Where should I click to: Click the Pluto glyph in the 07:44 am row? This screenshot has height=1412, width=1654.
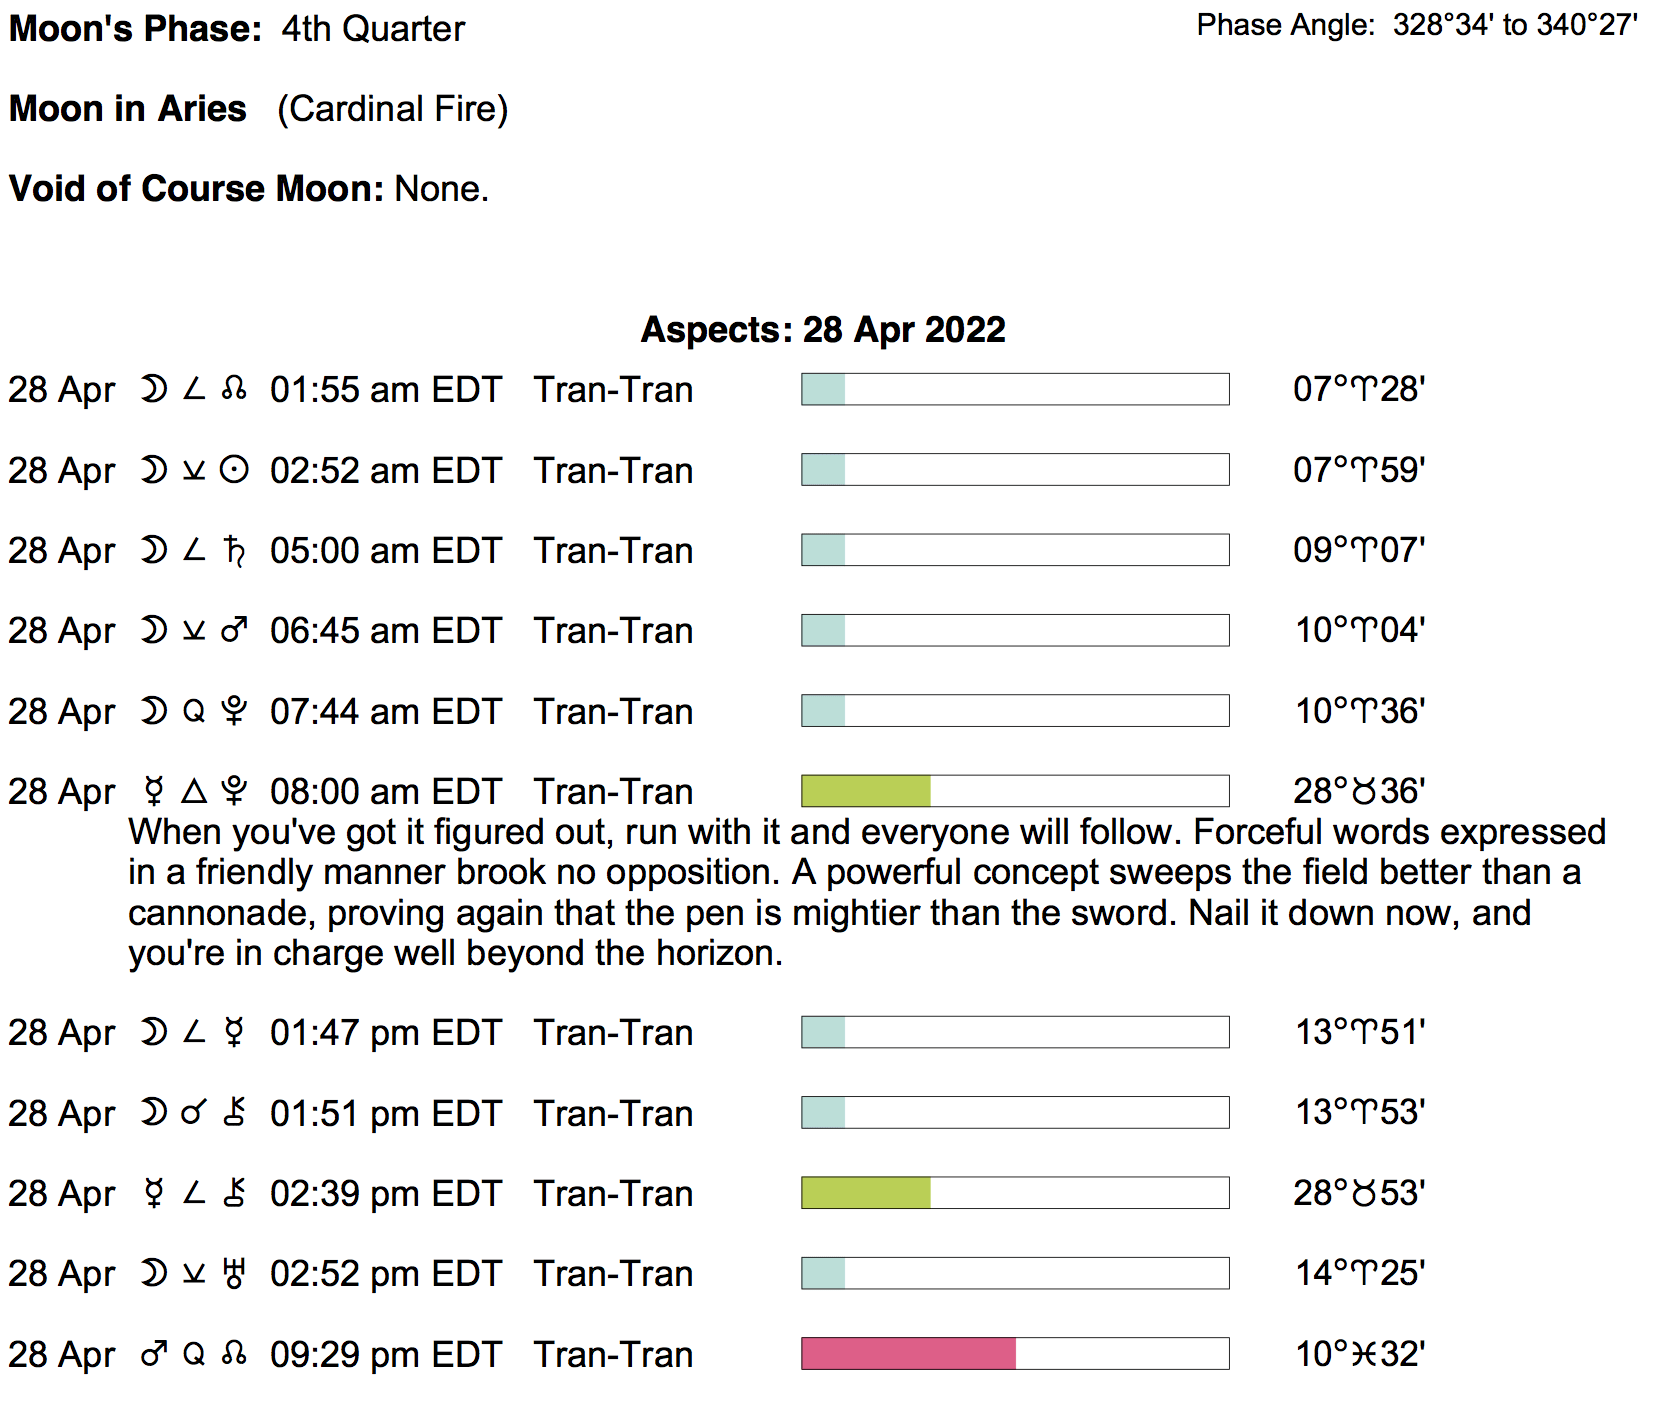234,711
